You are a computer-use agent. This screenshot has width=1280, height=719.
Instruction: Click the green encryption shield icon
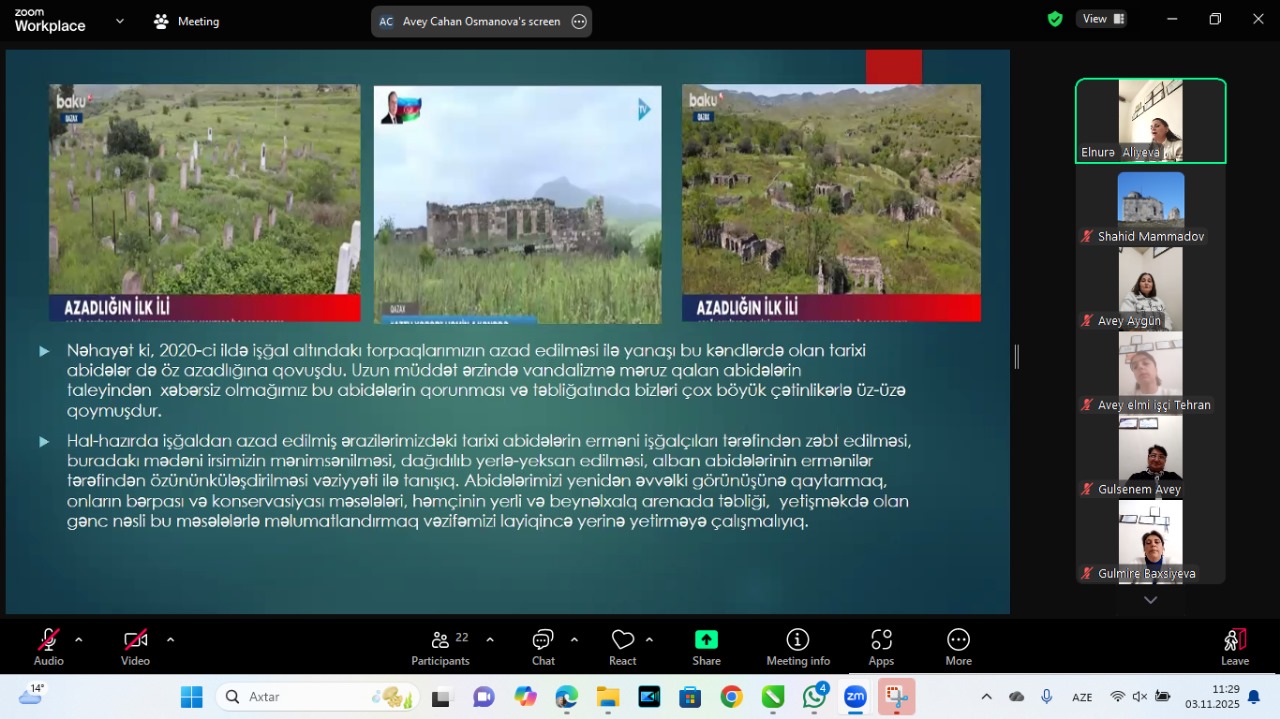click(1054, 19)
